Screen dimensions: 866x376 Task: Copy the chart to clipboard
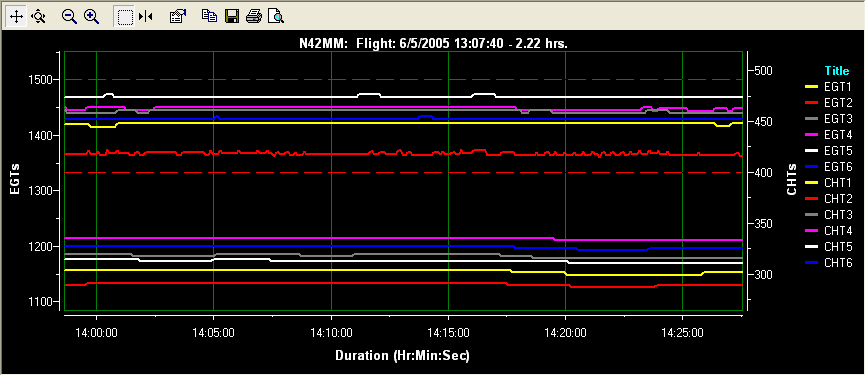coord(209,17)
